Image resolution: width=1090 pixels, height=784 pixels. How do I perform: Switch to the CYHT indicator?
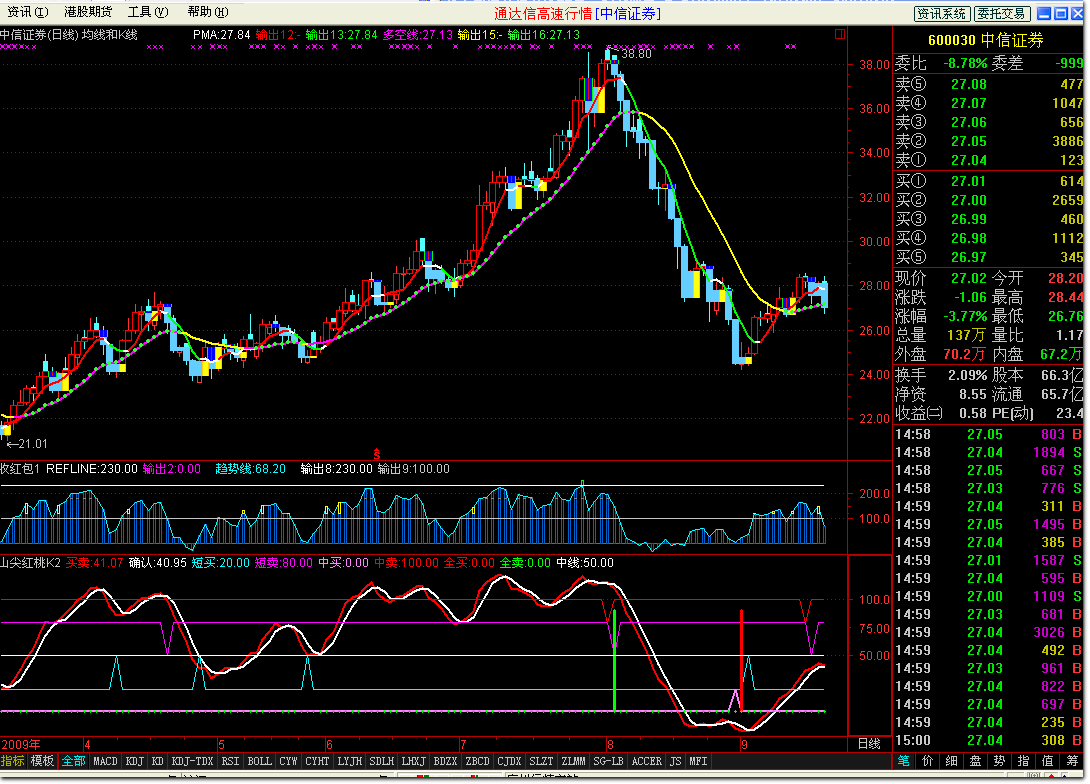(x=318, y=761)
